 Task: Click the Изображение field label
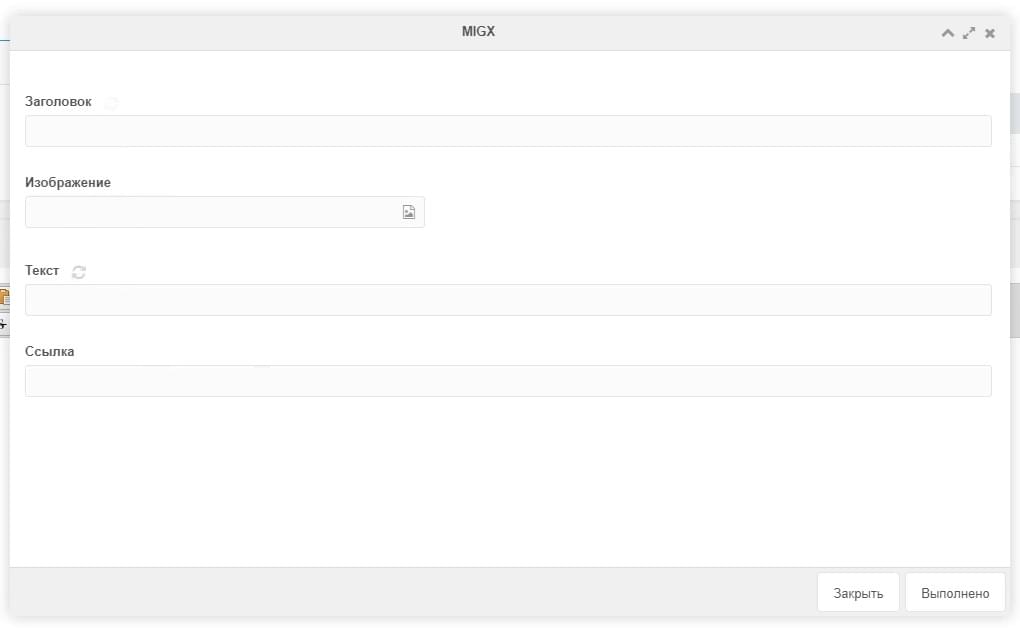pos(68,183)
